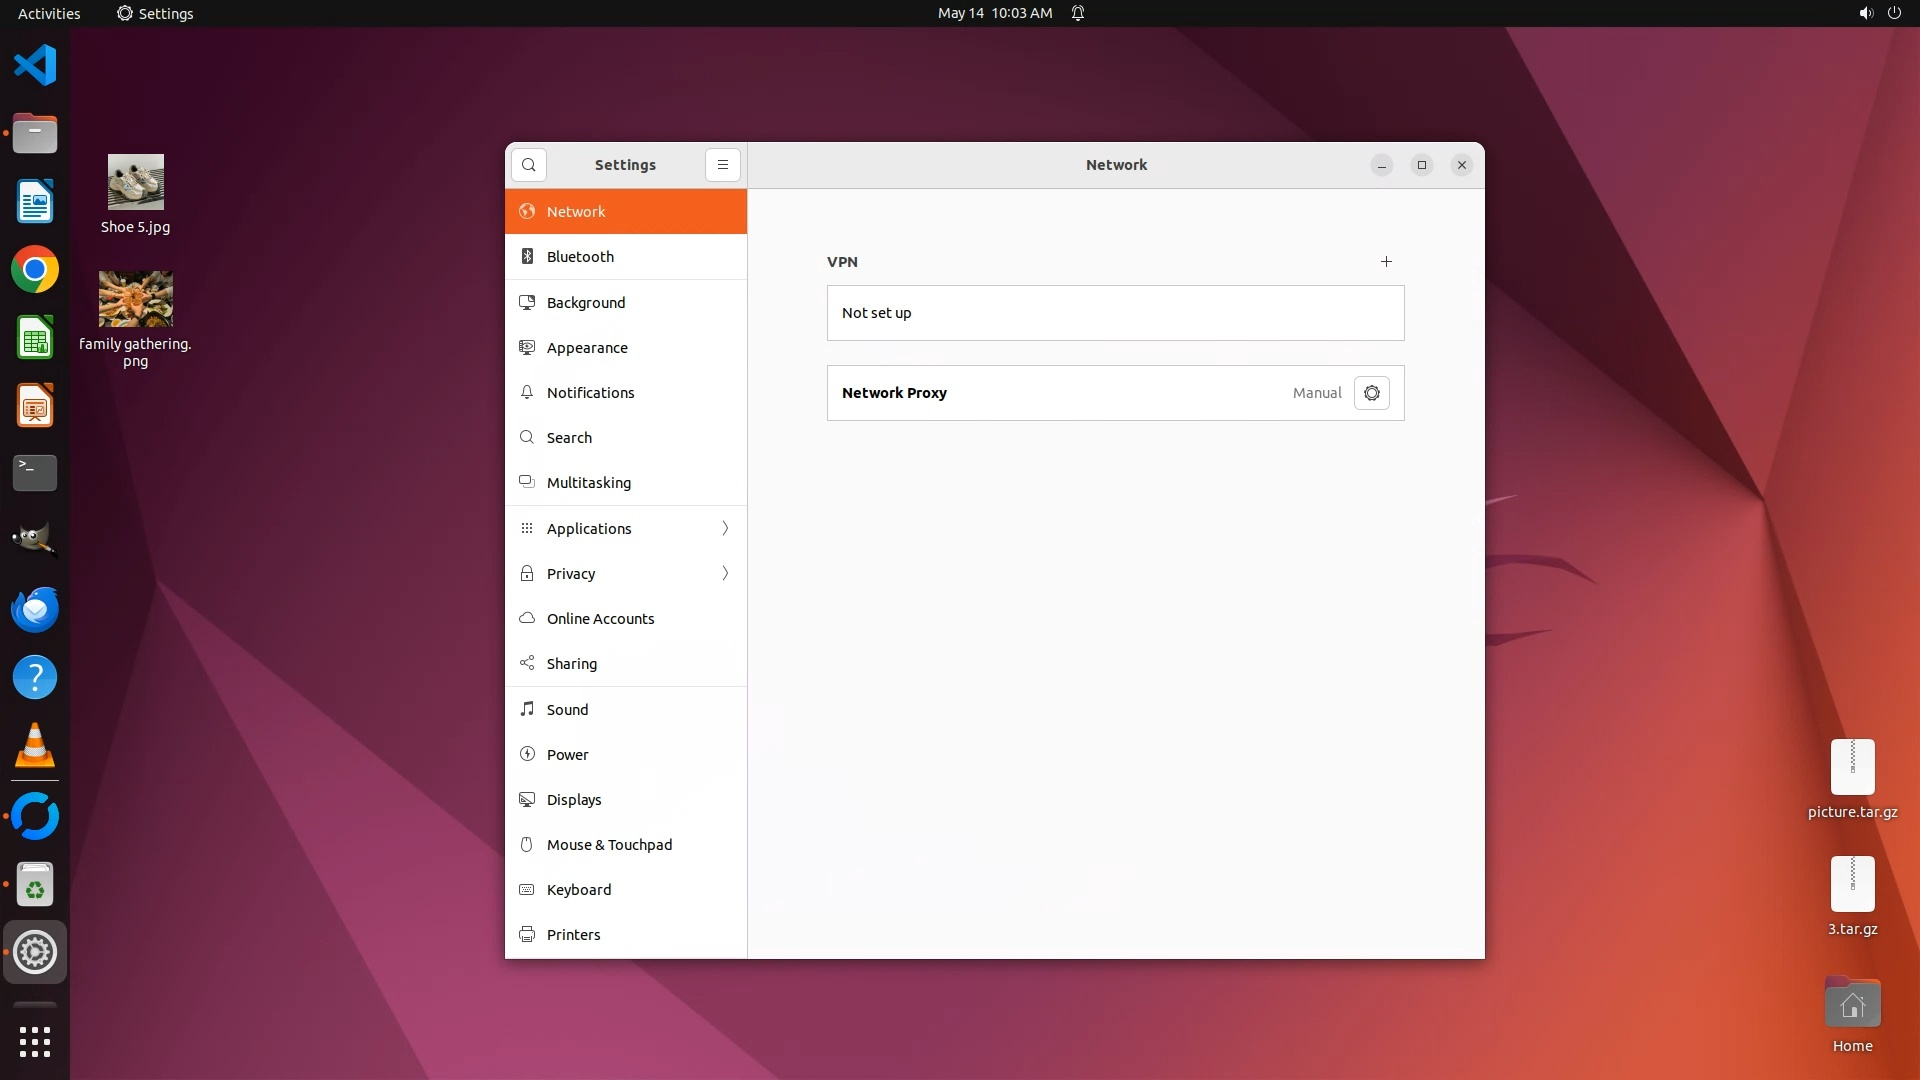Expand the Privacy submenu chevron

(x=725, y=573)
